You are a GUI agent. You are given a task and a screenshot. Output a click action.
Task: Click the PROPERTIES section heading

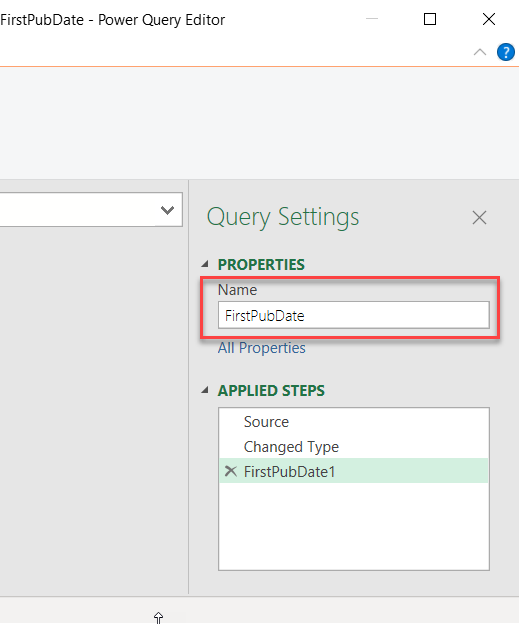tap(261, 265)
